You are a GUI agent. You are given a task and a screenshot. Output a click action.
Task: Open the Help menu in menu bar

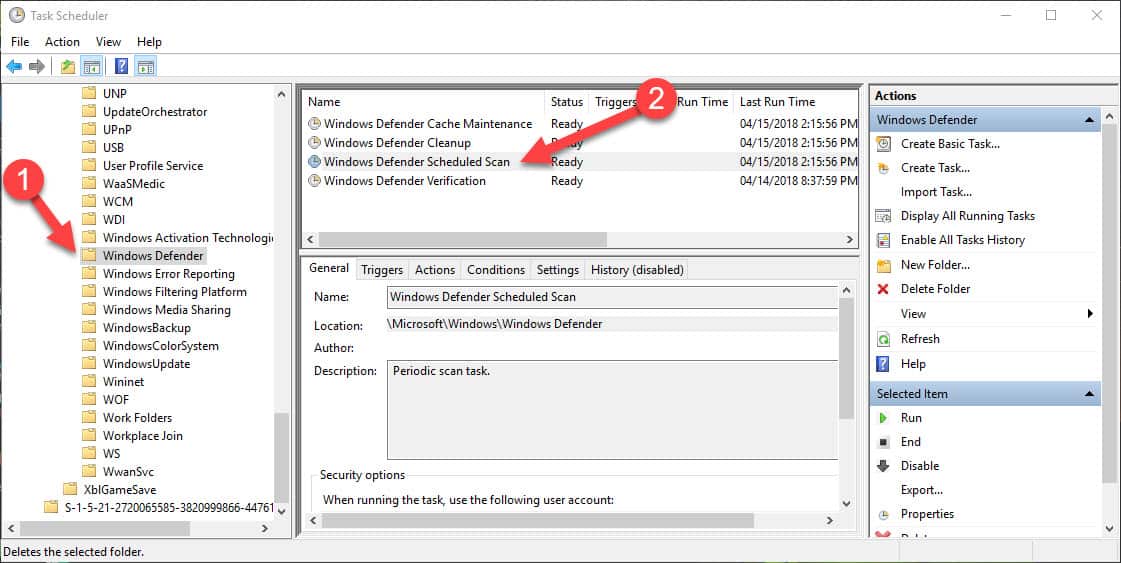149,41
